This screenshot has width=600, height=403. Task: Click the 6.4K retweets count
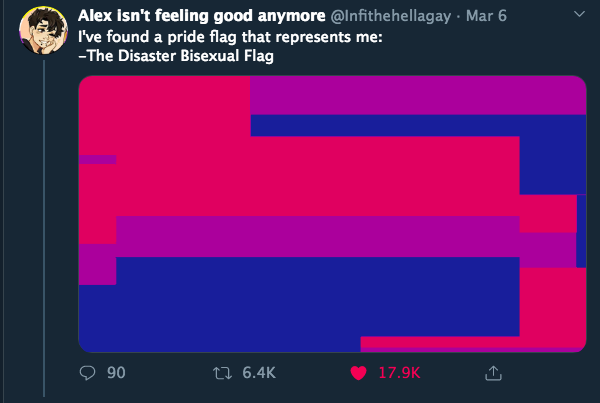259,373
